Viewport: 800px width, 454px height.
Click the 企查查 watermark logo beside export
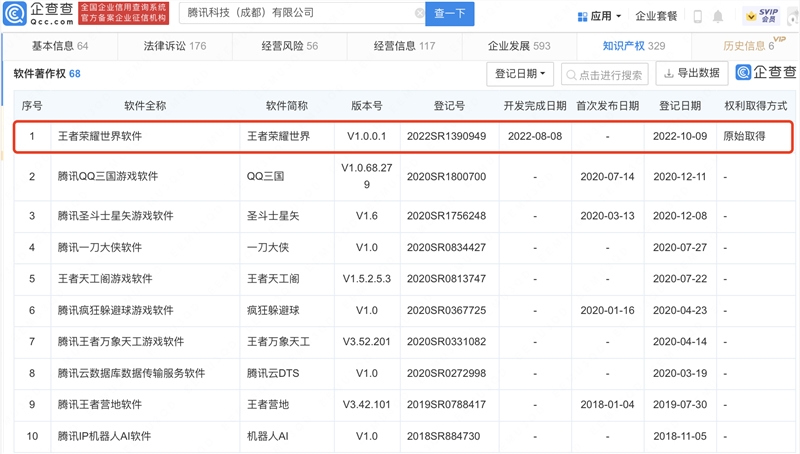click(x=766, y=73)
